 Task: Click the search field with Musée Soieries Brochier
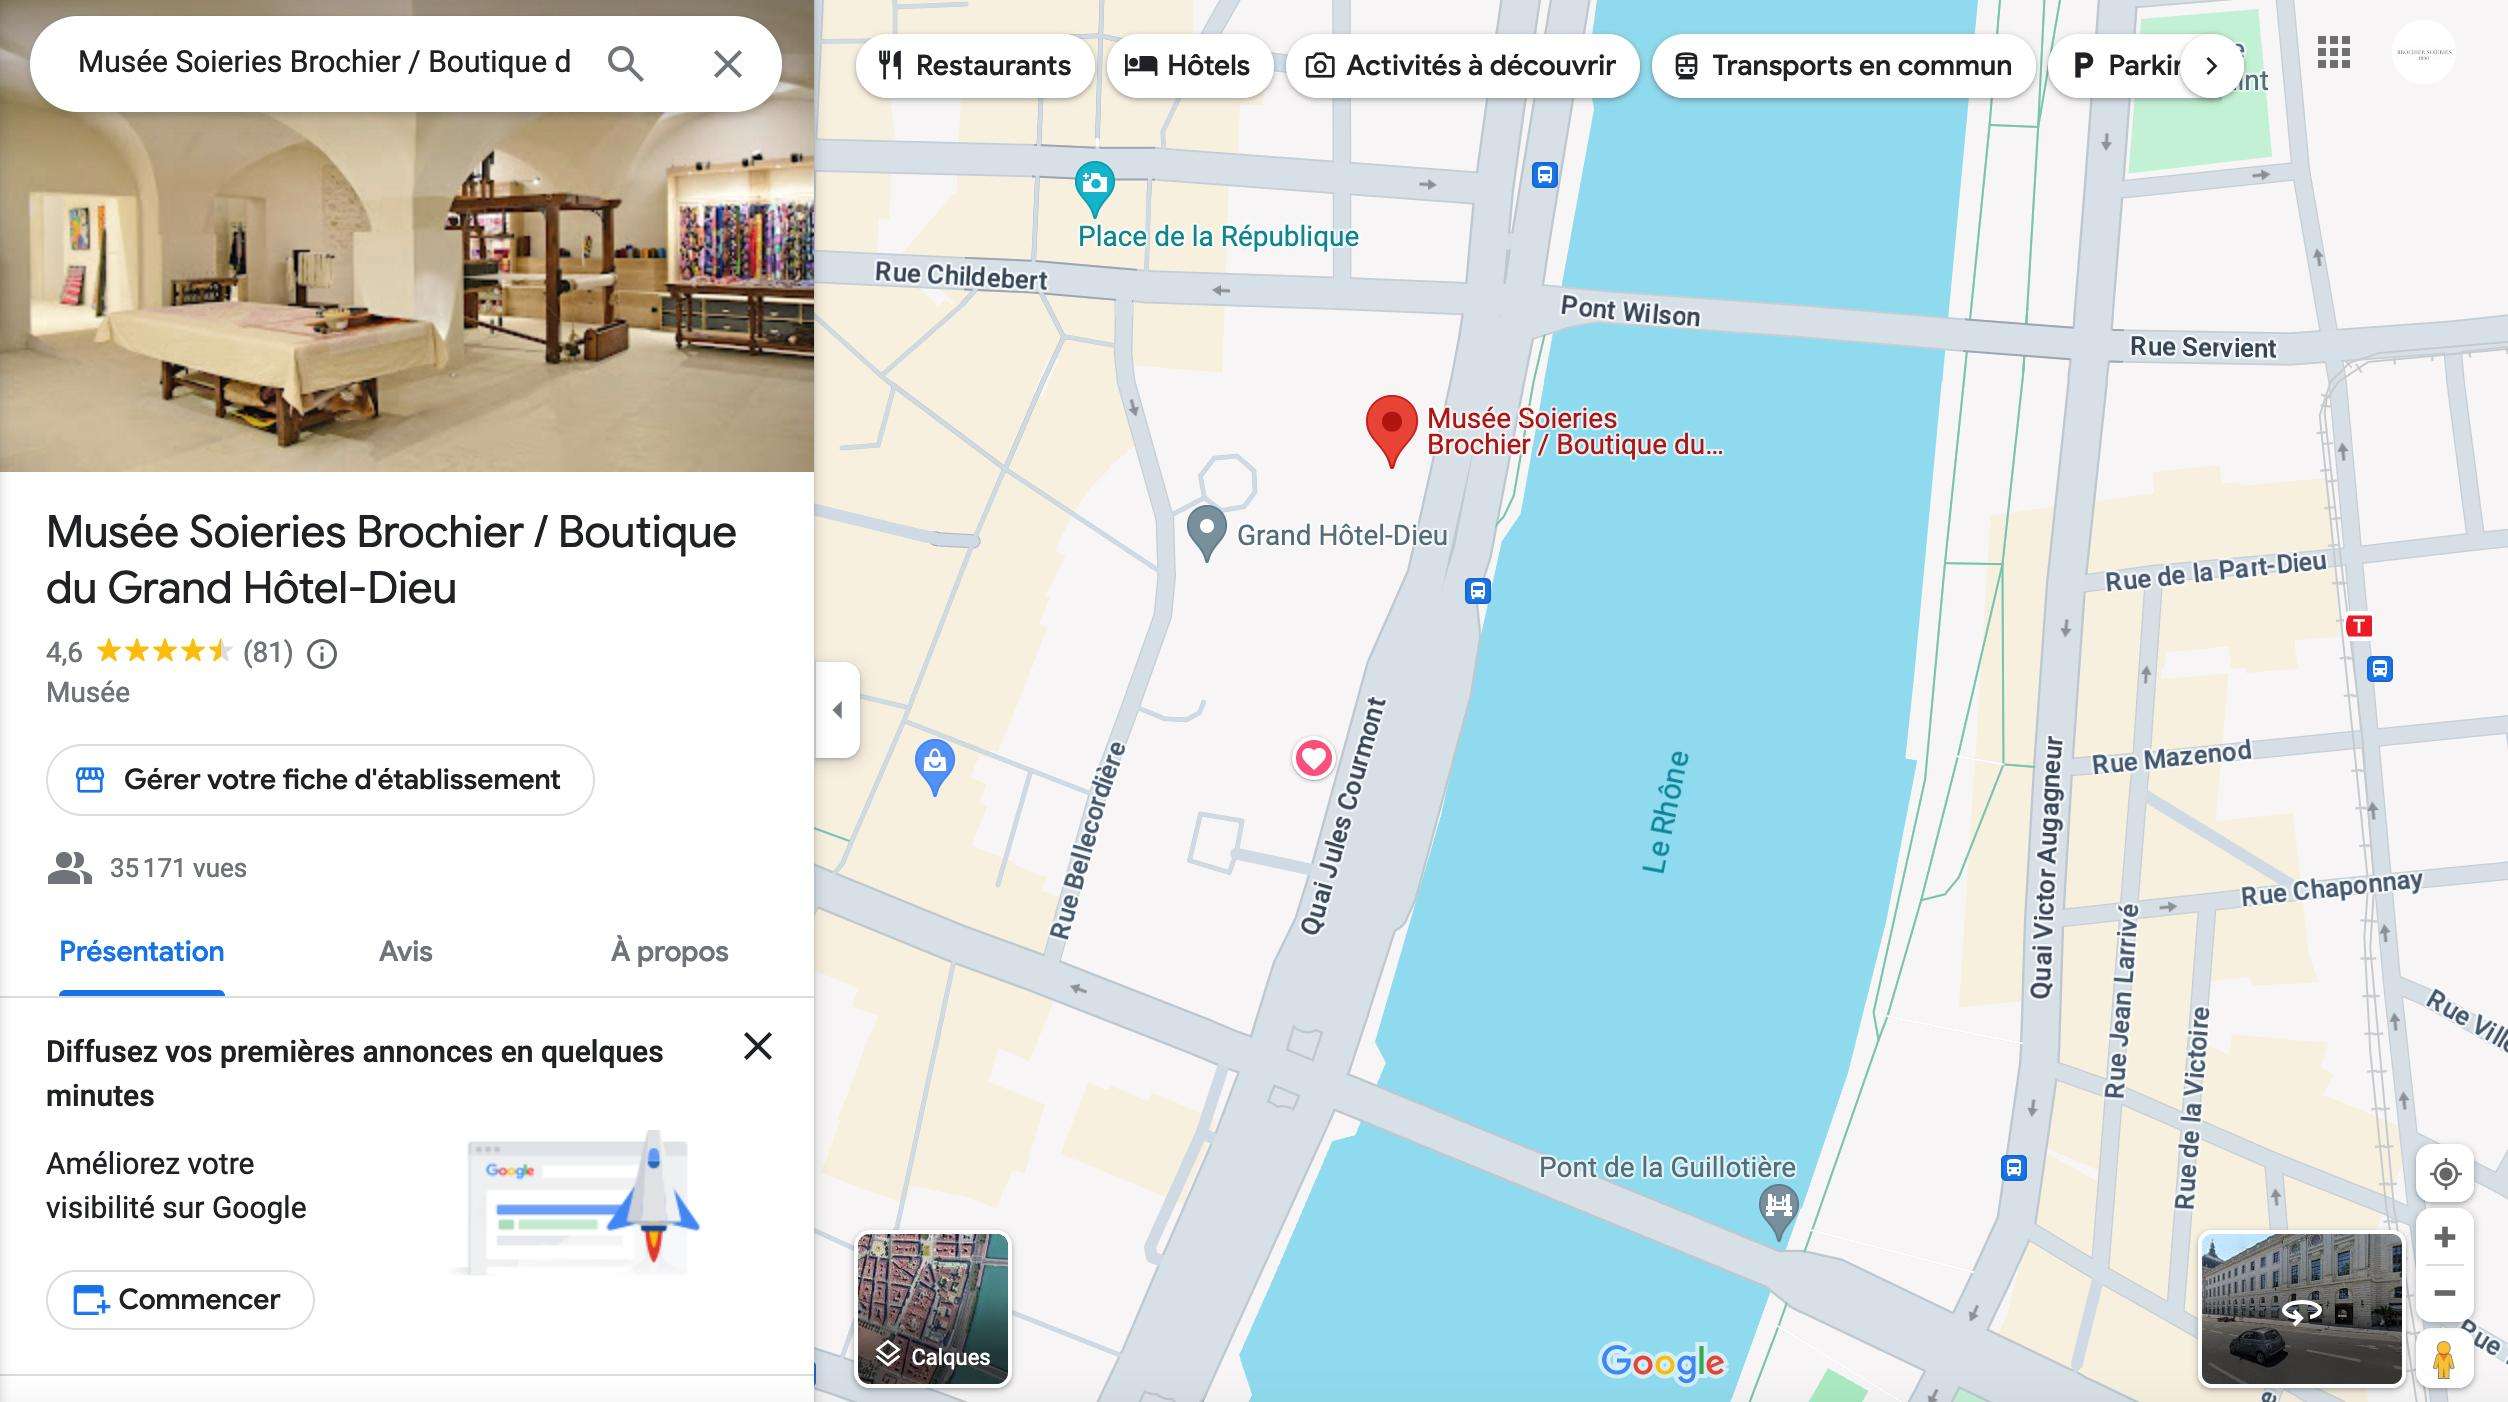click(x=324, y=62)
